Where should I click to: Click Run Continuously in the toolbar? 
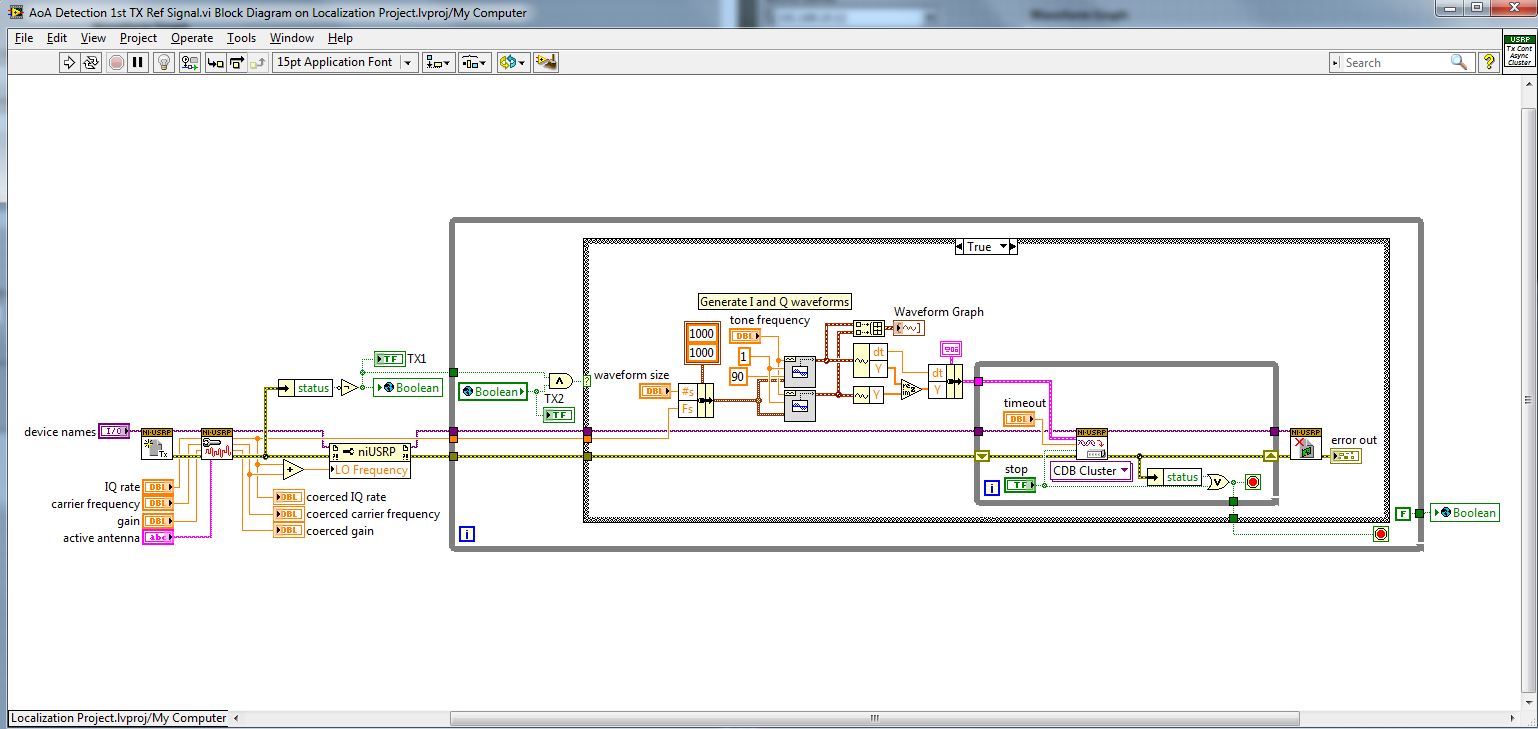pos(91,62)
